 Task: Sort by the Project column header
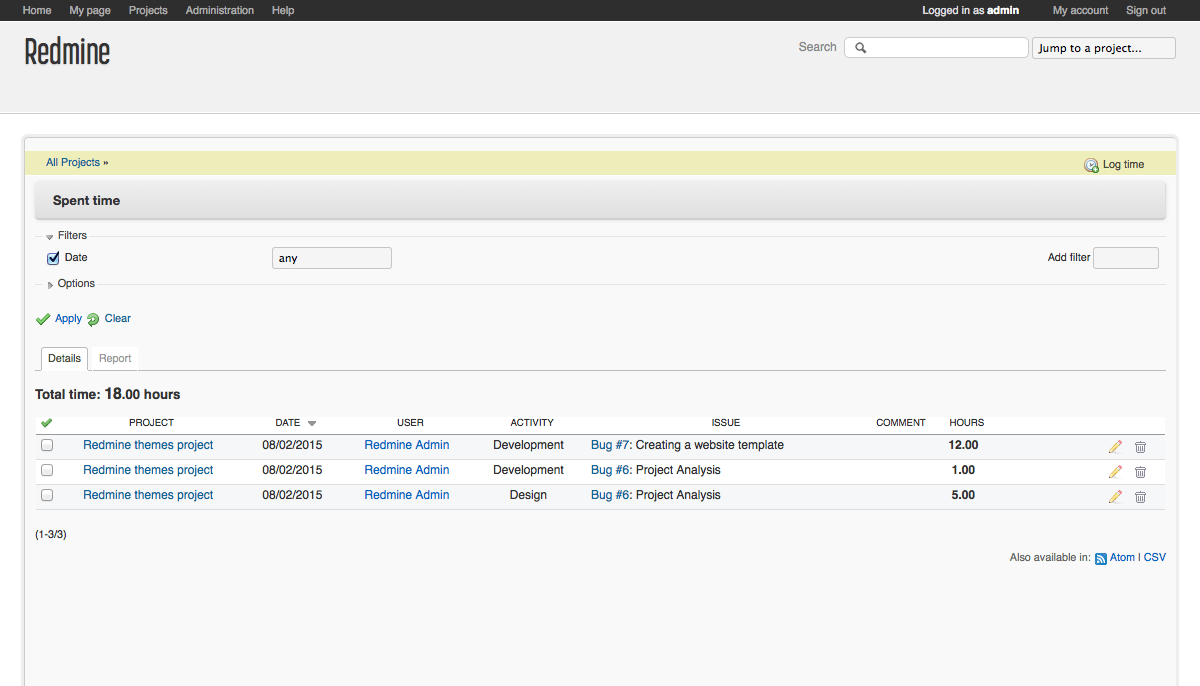coord(151,423)
